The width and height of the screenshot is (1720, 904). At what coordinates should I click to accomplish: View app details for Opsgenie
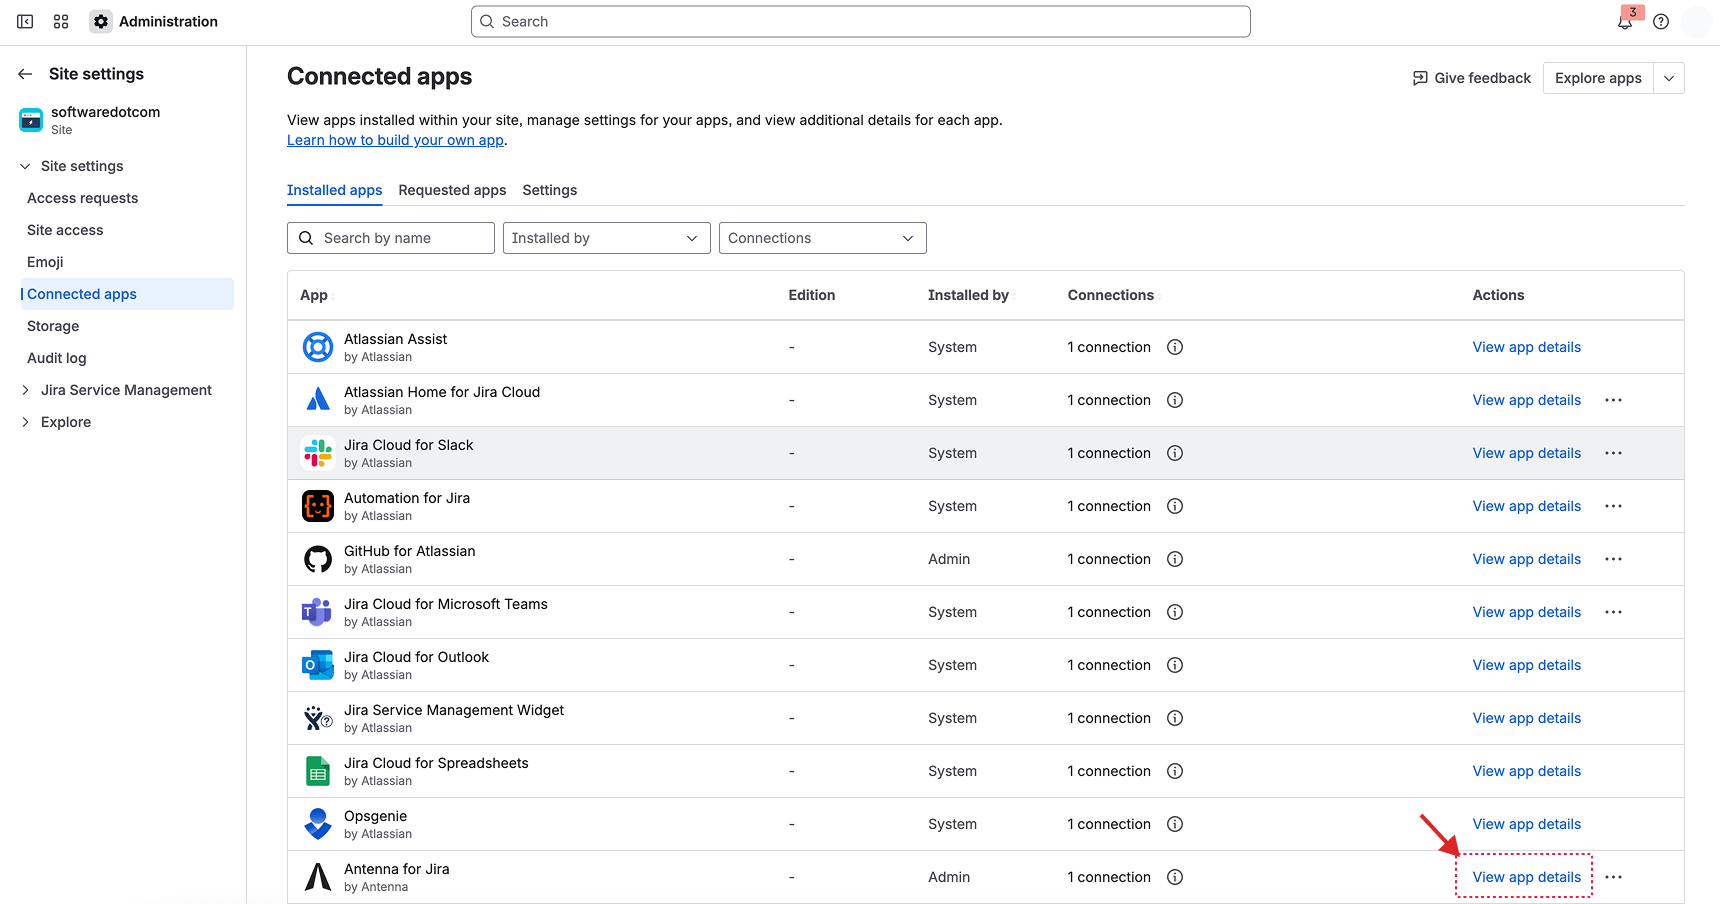[x=1526, y=824]
